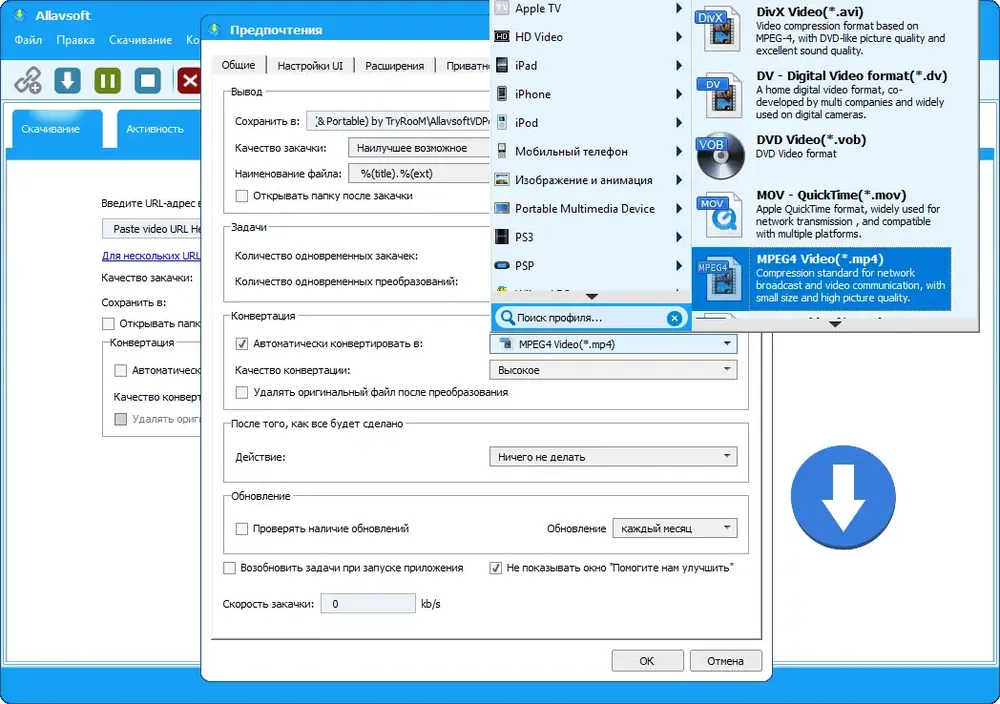Click the large round blue download button
This screenshot has height=704, width=1000.
(x=842, y=497)
